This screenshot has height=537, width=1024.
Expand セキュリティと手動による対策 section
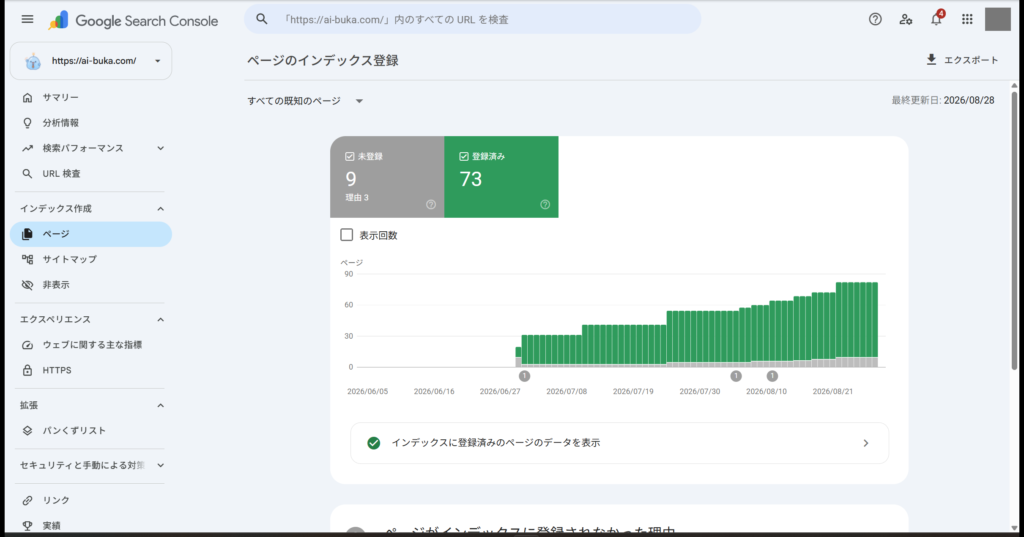tap(161, 465)
